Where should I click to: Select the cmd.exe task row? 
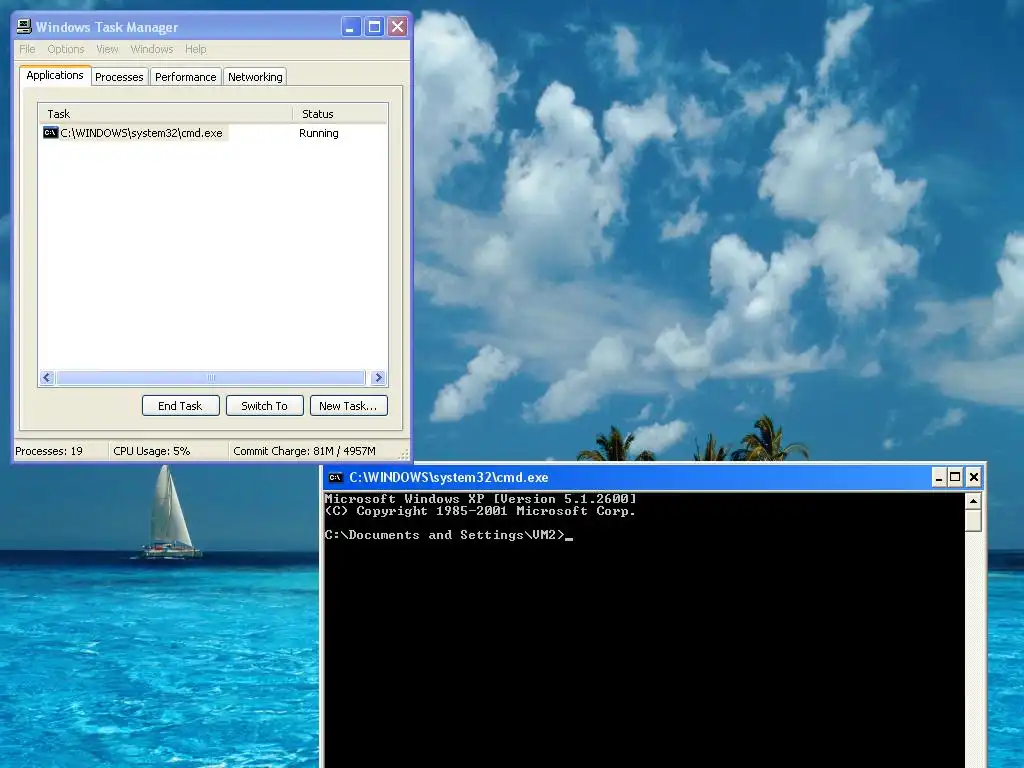coord(213,133)
